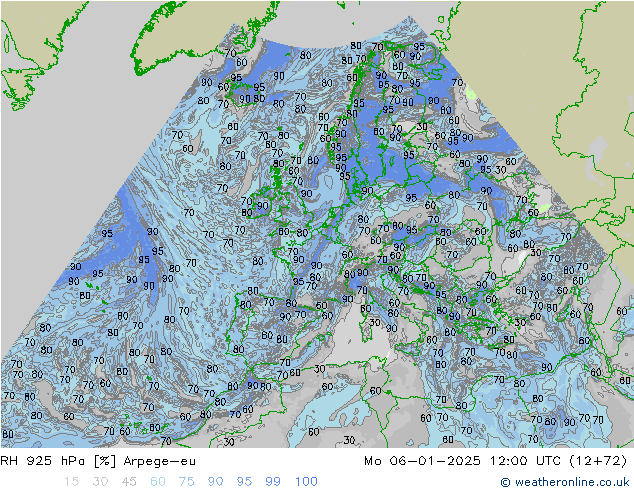Click legend value 45
The width and height of the screenshot is (634, 490).
click(129, 482)
